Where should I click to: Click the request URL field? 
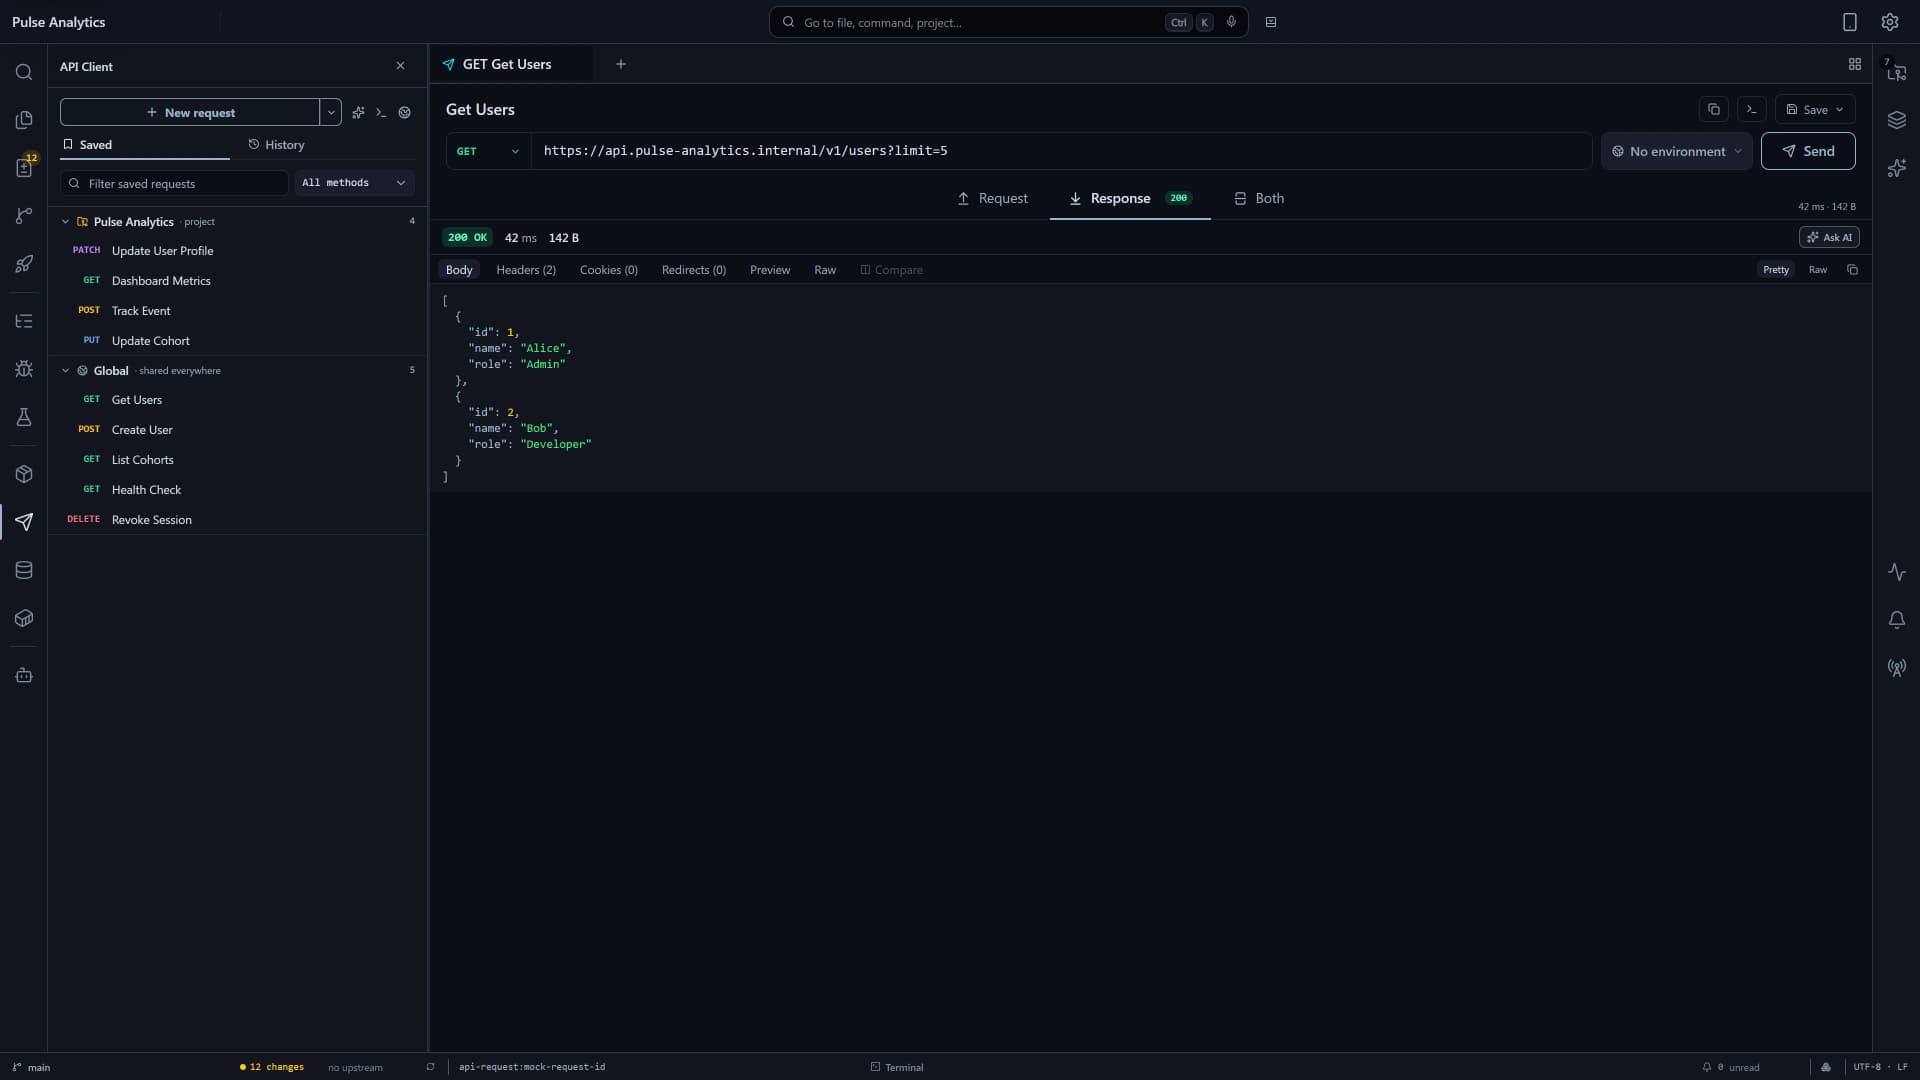point(1061,151)
